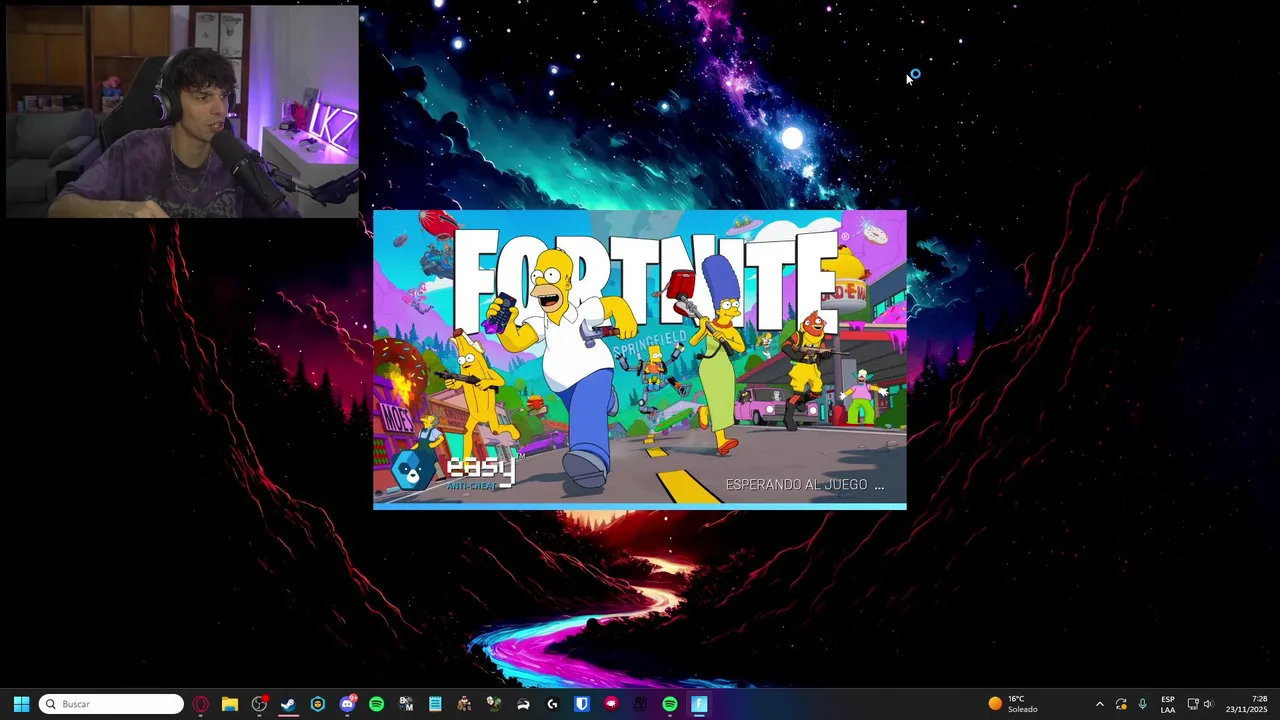Open Steam from the taskbar

pyautogui.click(x=288, y=704)
